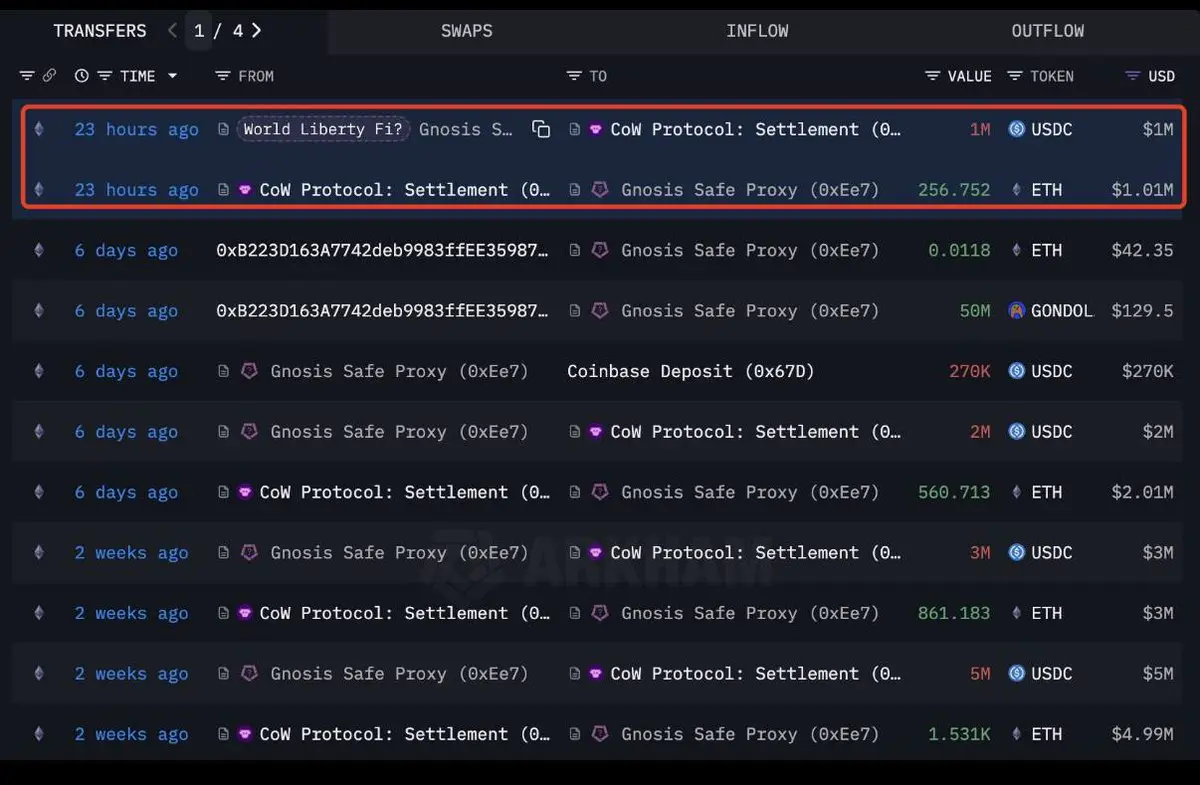This screenshot has height=785, width=1200.
Task: Click the CoW Protocol icon in the 2M USDC row
Action: 596,432
